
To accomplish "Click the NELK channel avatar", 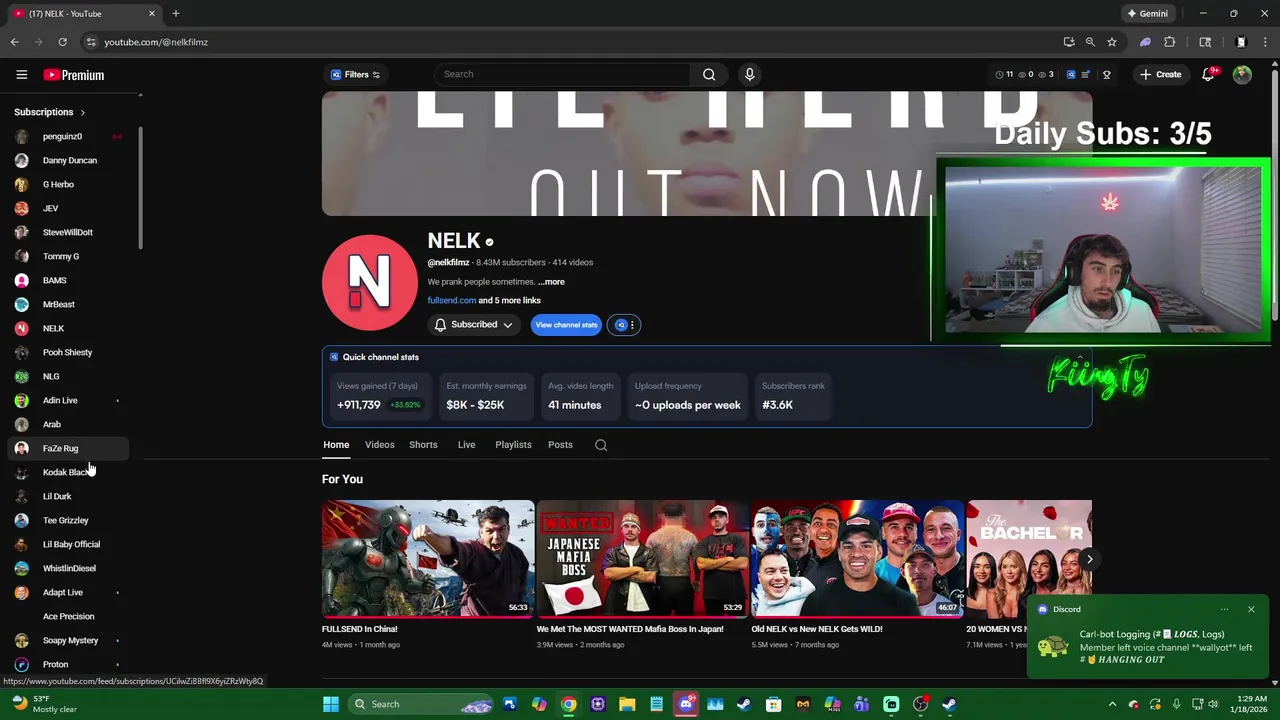I will pyautogui.click(x=370, y=283).
